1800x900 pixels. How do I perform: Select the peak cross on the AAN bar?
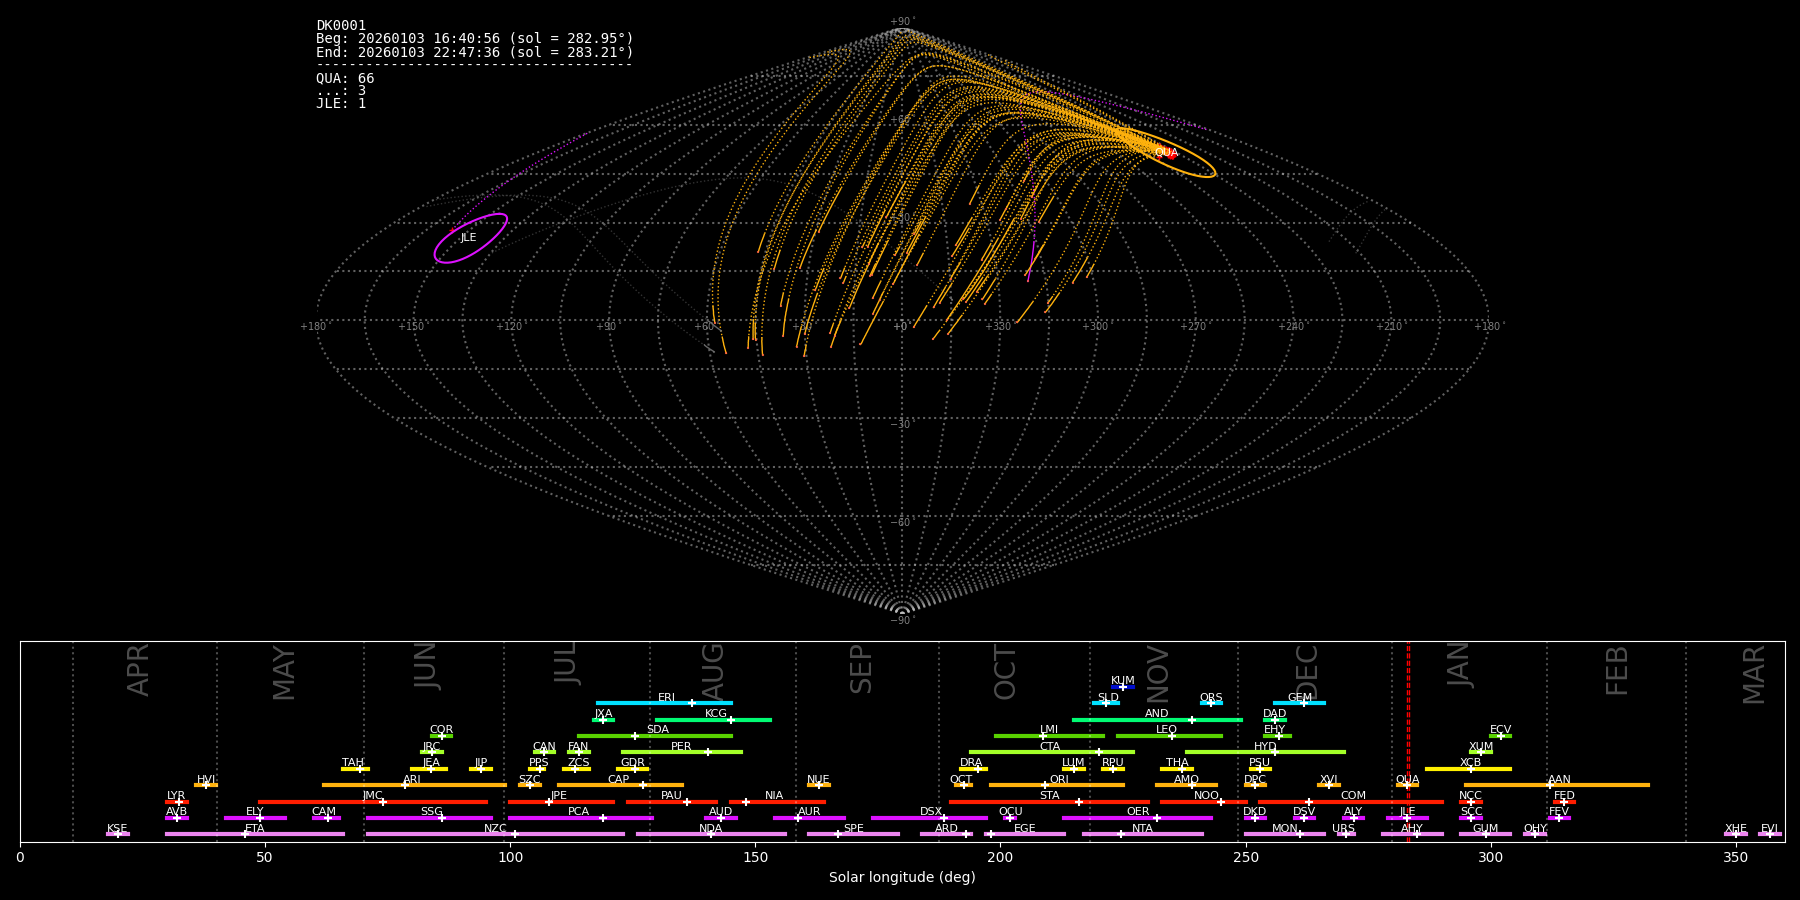(x=1550, y=785)
